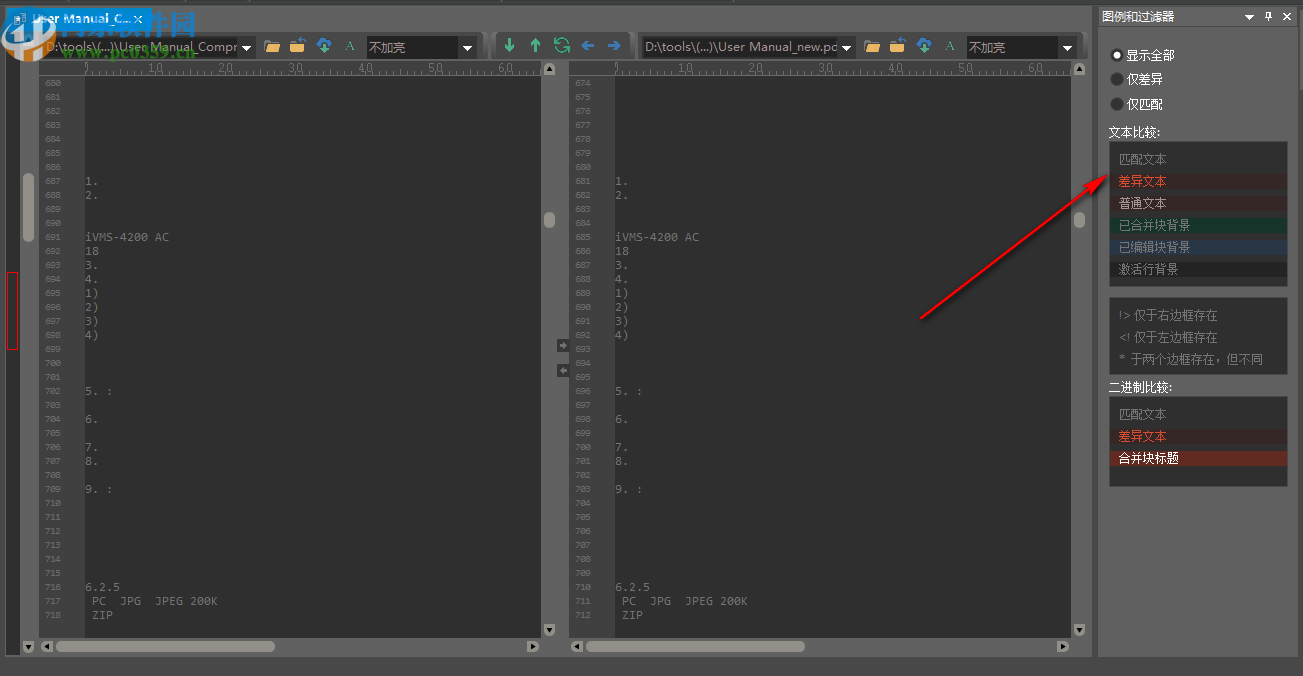The width and height of the screenshot is (1303, 676).
Task: Jump to next difference with green down arrow
Action: (x=509, y=45)
